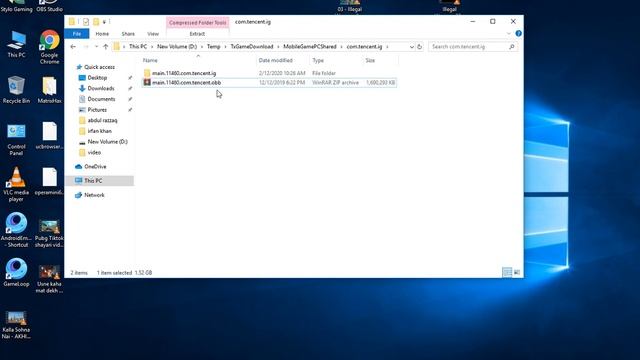640x360 pixels.
Task: Select the Kalla Sohna Nai video icon
Action: click(x=16, y=324)
